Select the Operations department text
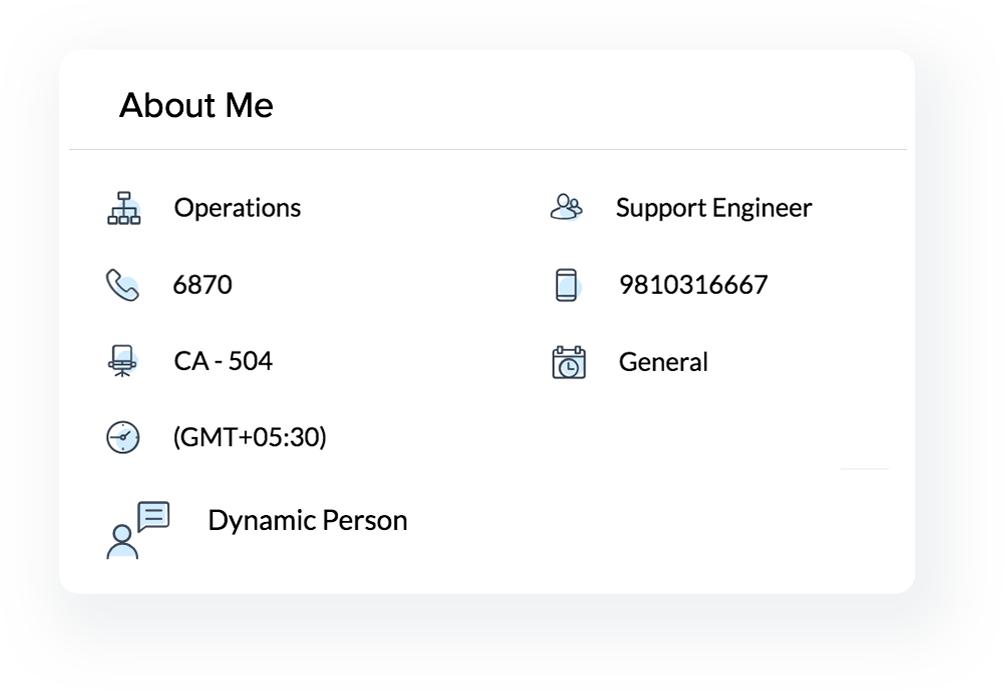Screen dimensions: 1004x691 coord(237,208)
